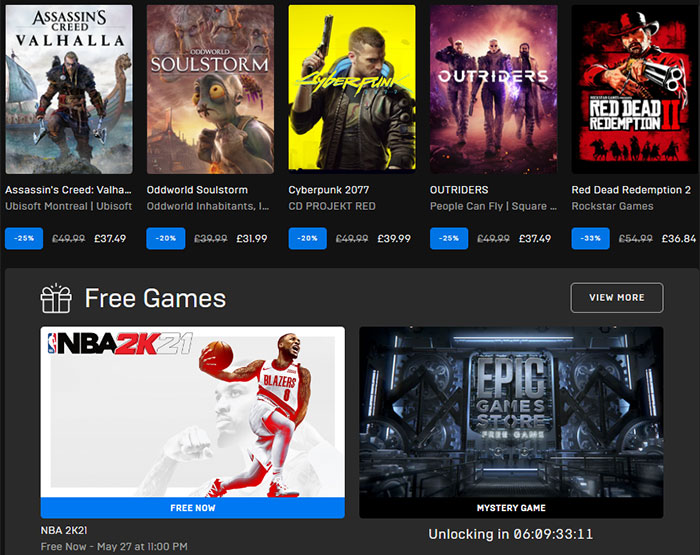Screen dimensions: 700x555
Task: Click the OUTRIDERS title text
Action: click(x=459, y=190)
